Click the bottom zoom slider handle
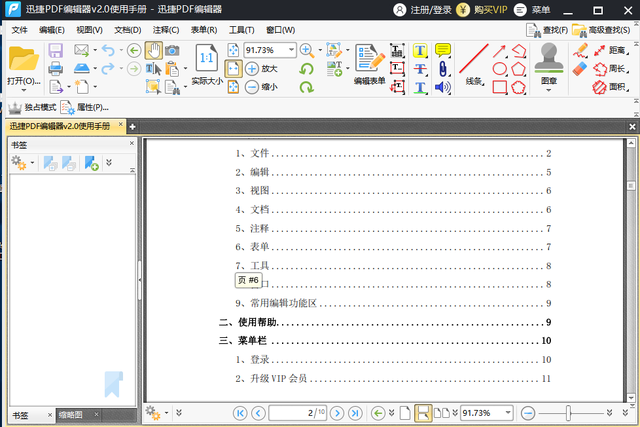This screenshot has width=640, height=427. coord(568,413)
